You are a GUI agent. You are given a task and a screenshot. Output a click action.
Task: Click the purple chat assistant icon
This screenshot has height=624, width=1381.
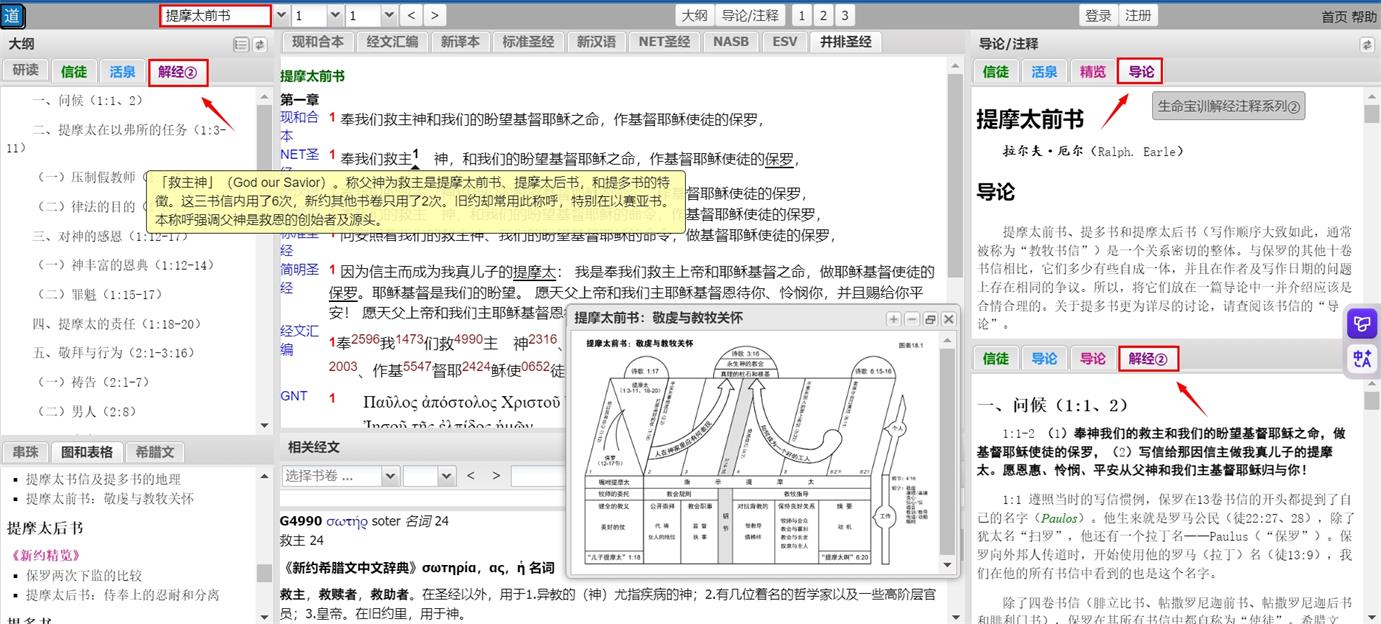1363,323
